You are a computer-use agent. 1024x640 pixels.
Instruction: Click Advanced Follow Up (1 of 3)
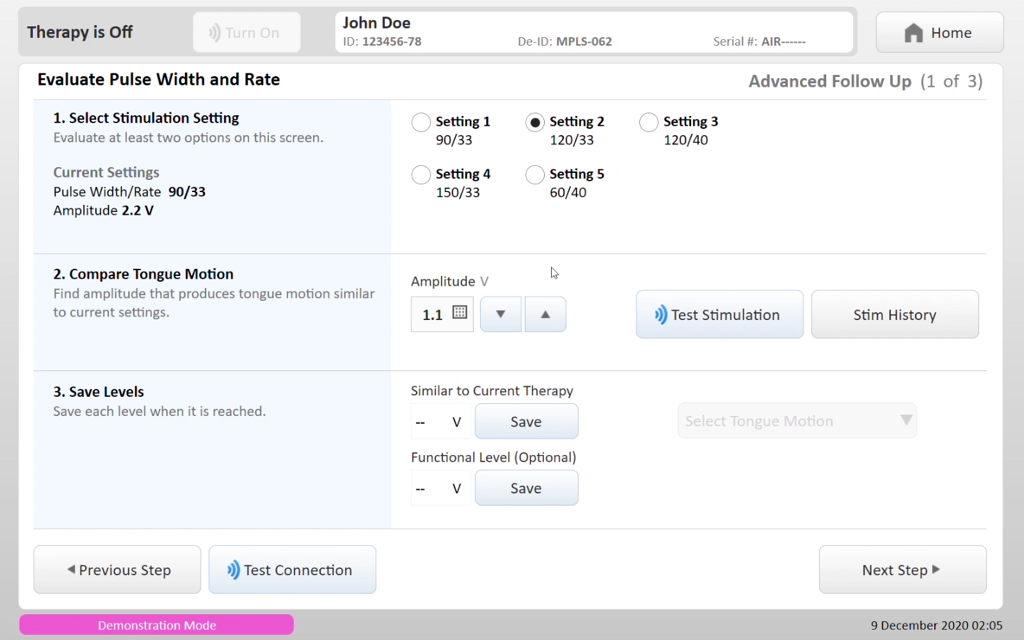(865, 81)
